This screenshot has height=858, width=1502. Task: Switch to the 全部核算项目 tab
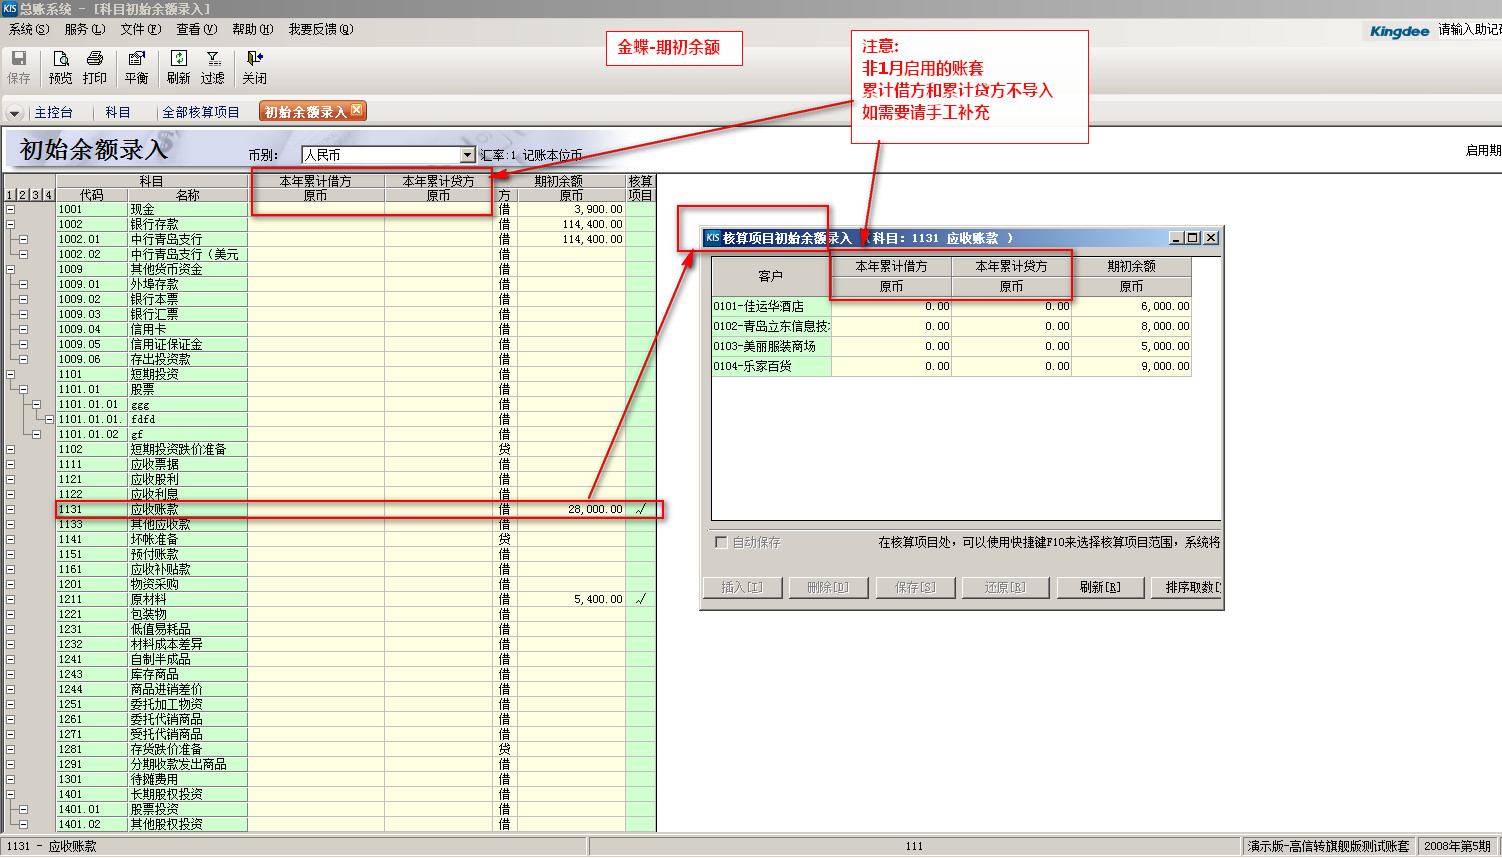coord(201,112)
